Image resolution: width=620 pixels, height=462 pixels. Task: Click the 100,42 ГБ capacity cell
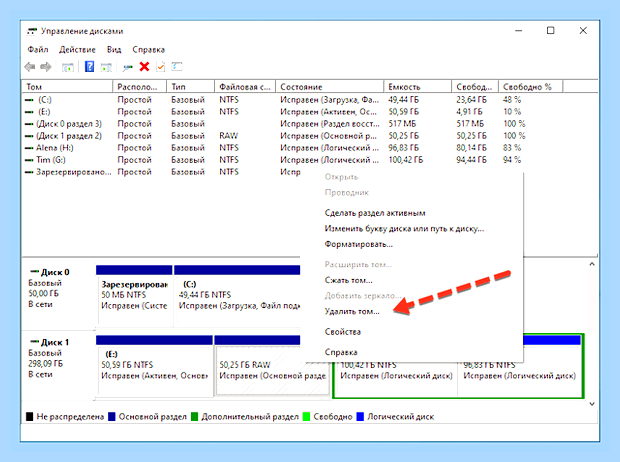pos(406,160)
